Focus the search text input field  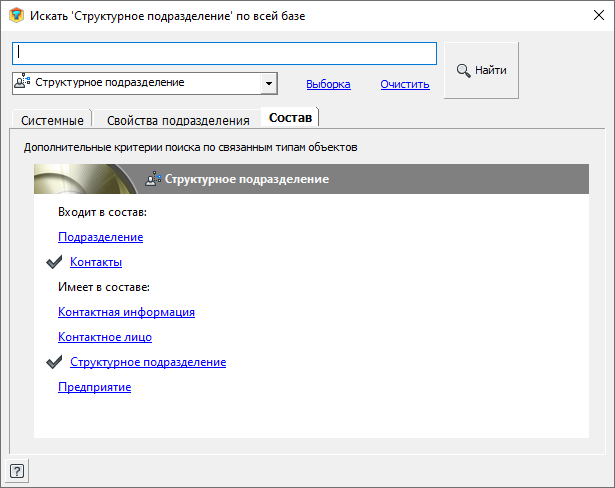pyautogui.click(x=225, y=53)
